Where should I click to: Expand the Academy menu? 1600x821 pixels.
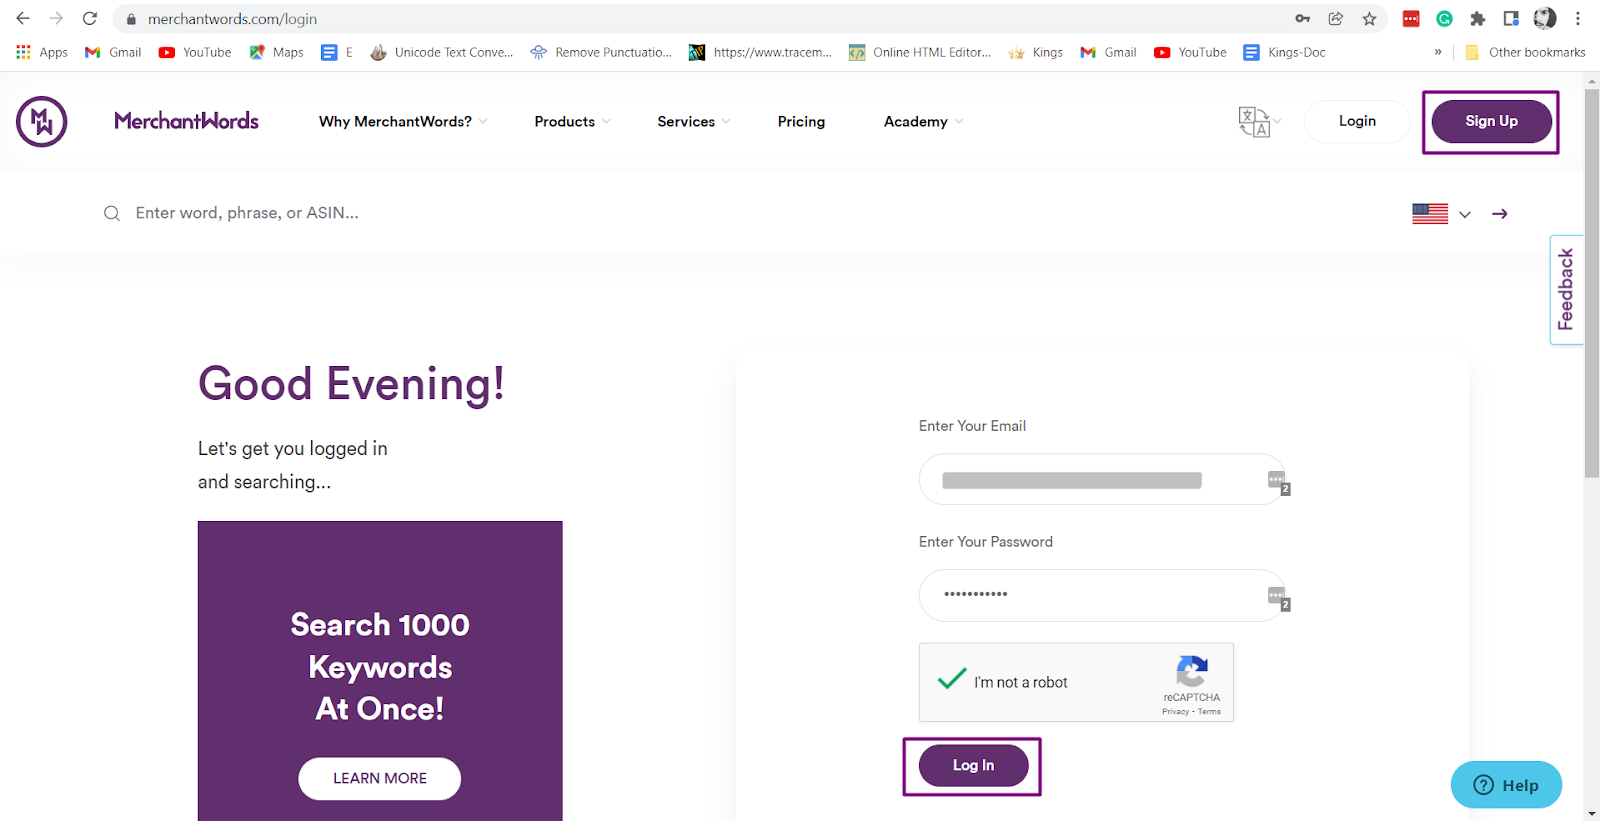[x=923, y=122]
